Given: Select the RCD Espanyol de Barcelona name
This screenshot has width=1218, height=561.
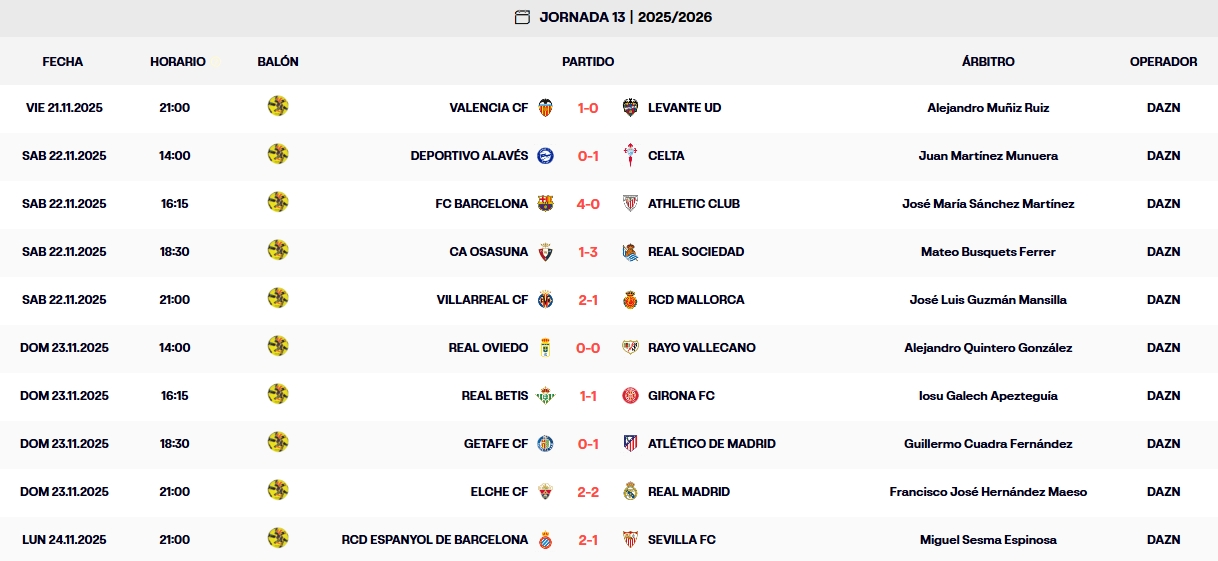Looking at the screenshot, I should click(435, 540).
